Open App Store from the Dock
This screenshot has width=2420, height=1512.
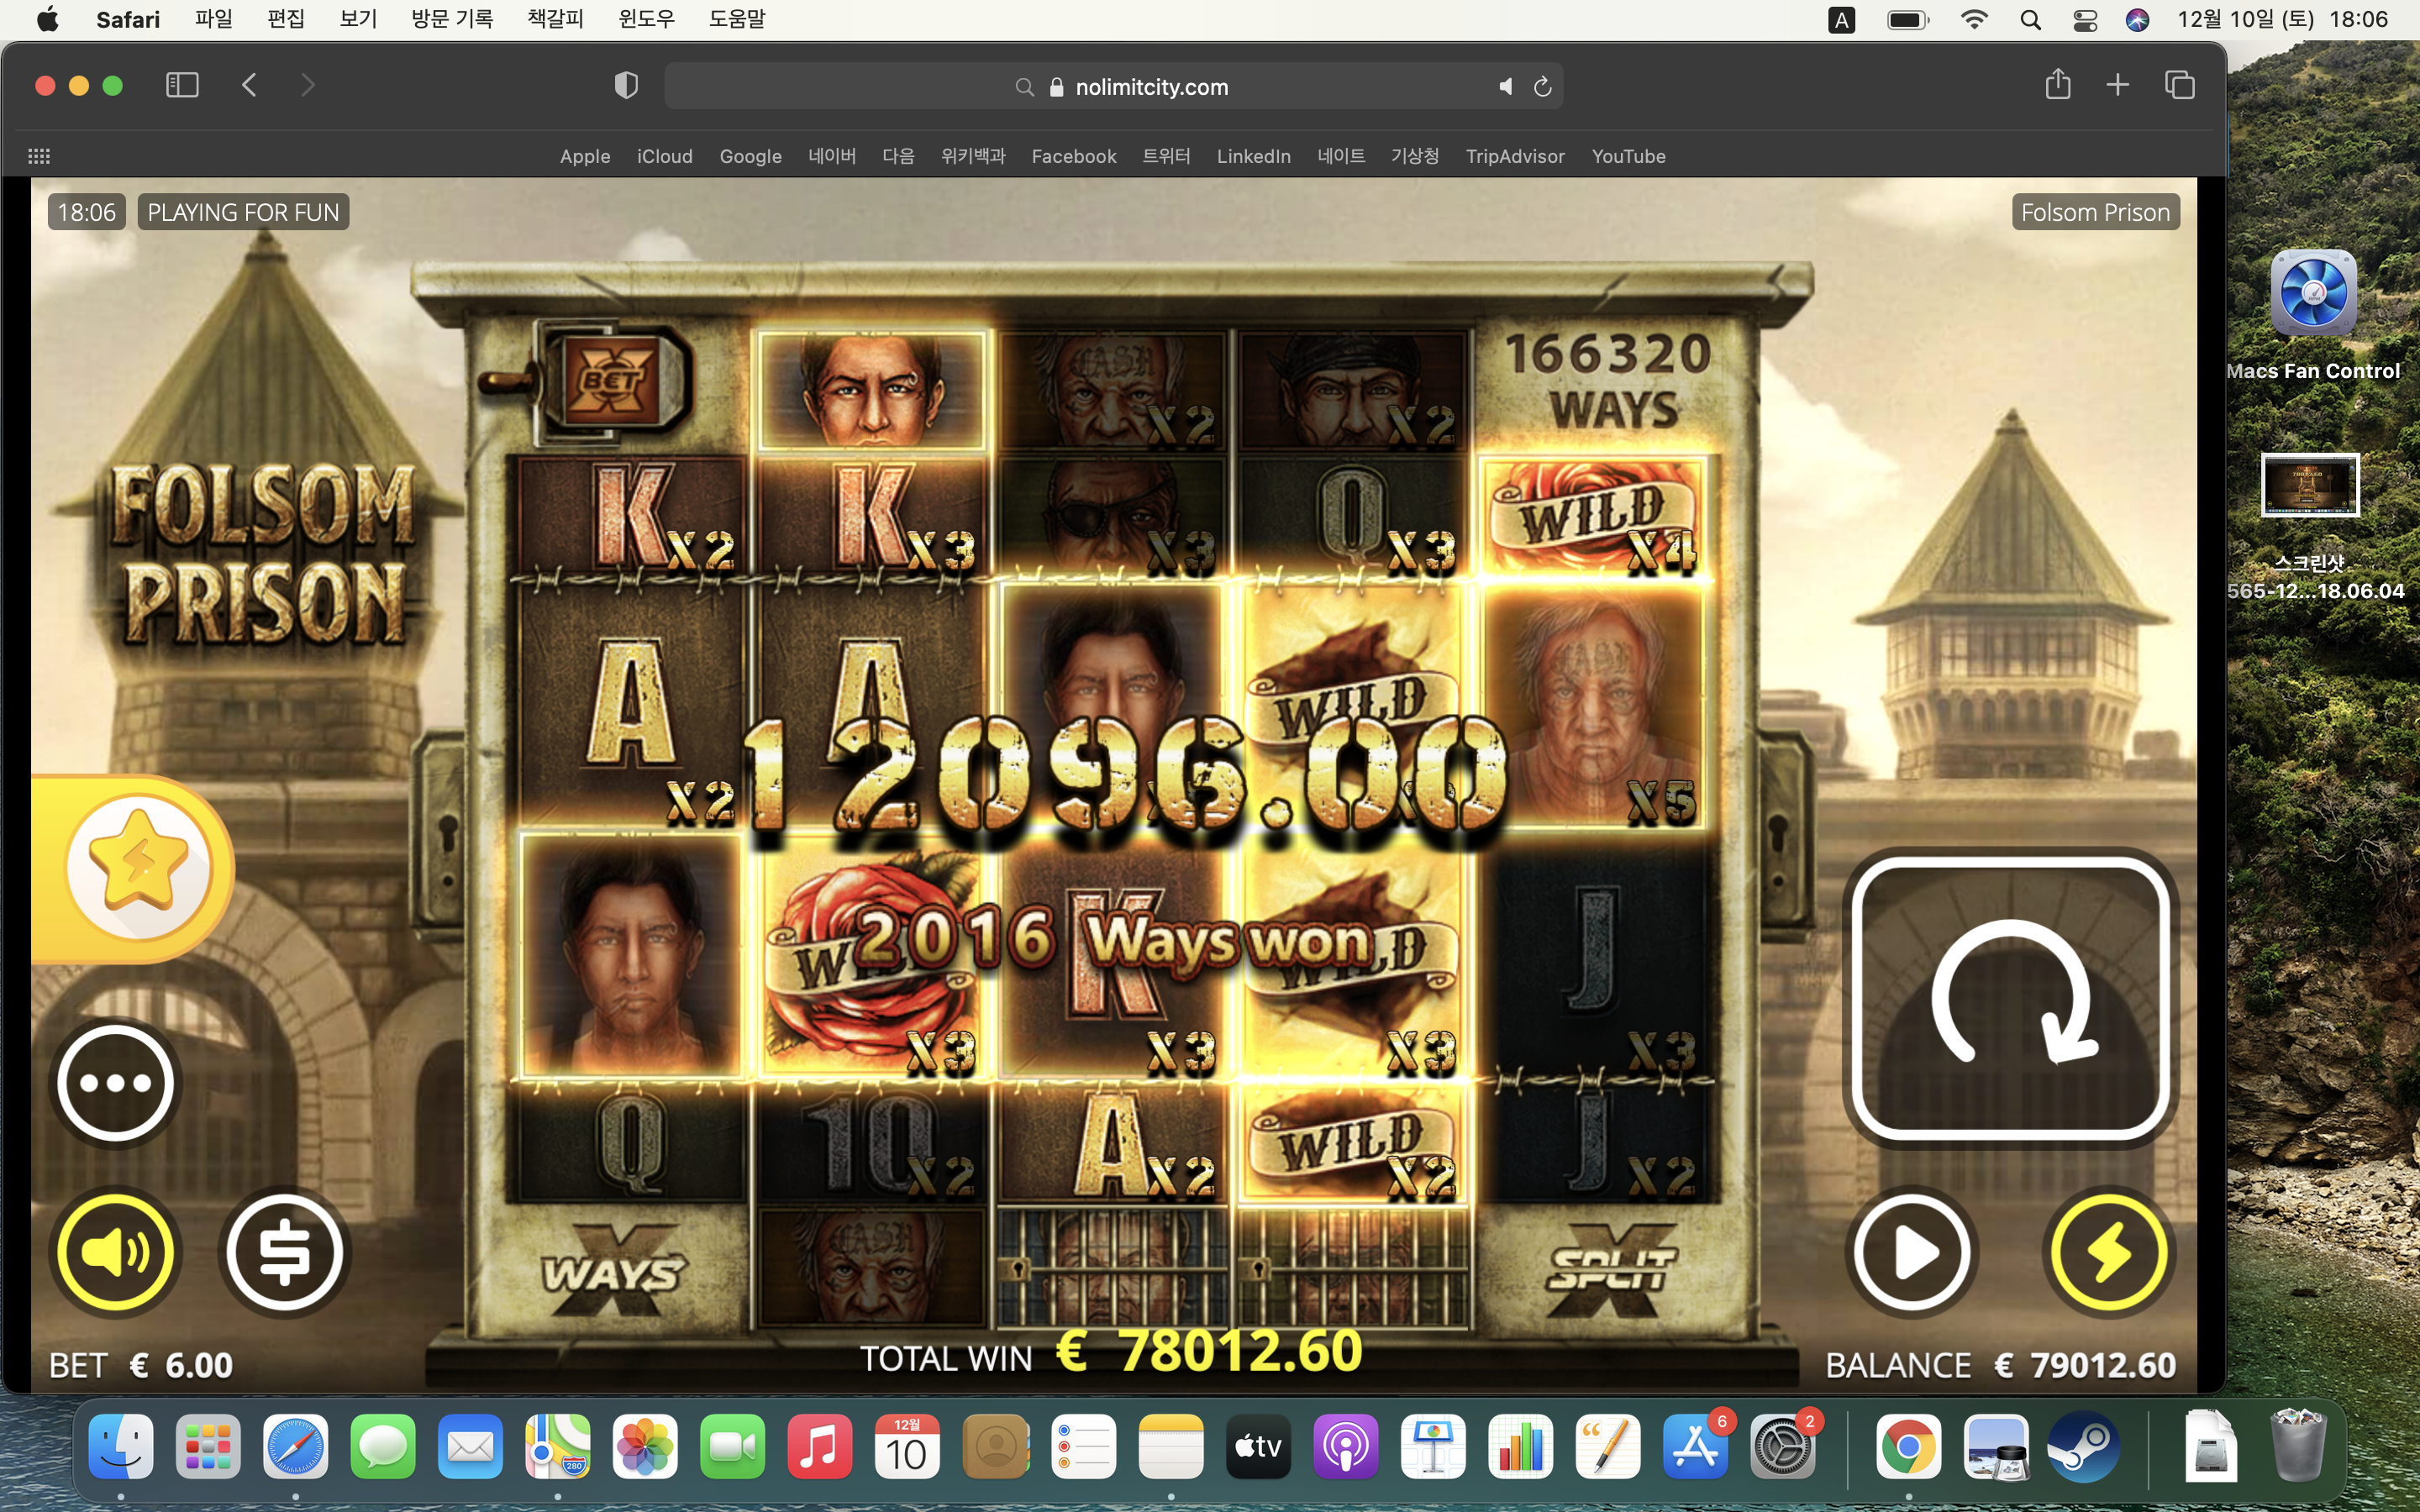pyautogui.click(x=1695, y=1446)
